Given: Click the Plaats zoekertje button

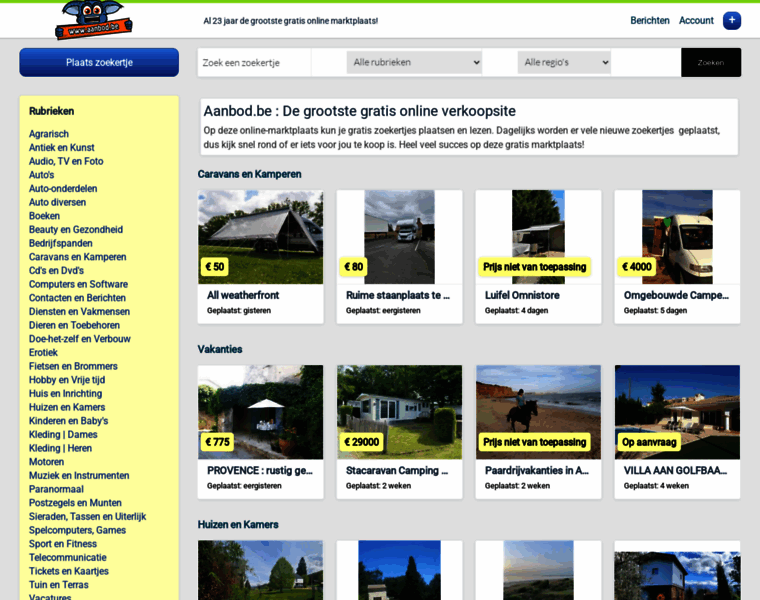Looking at the screenshot, I should tap(99, 63).
